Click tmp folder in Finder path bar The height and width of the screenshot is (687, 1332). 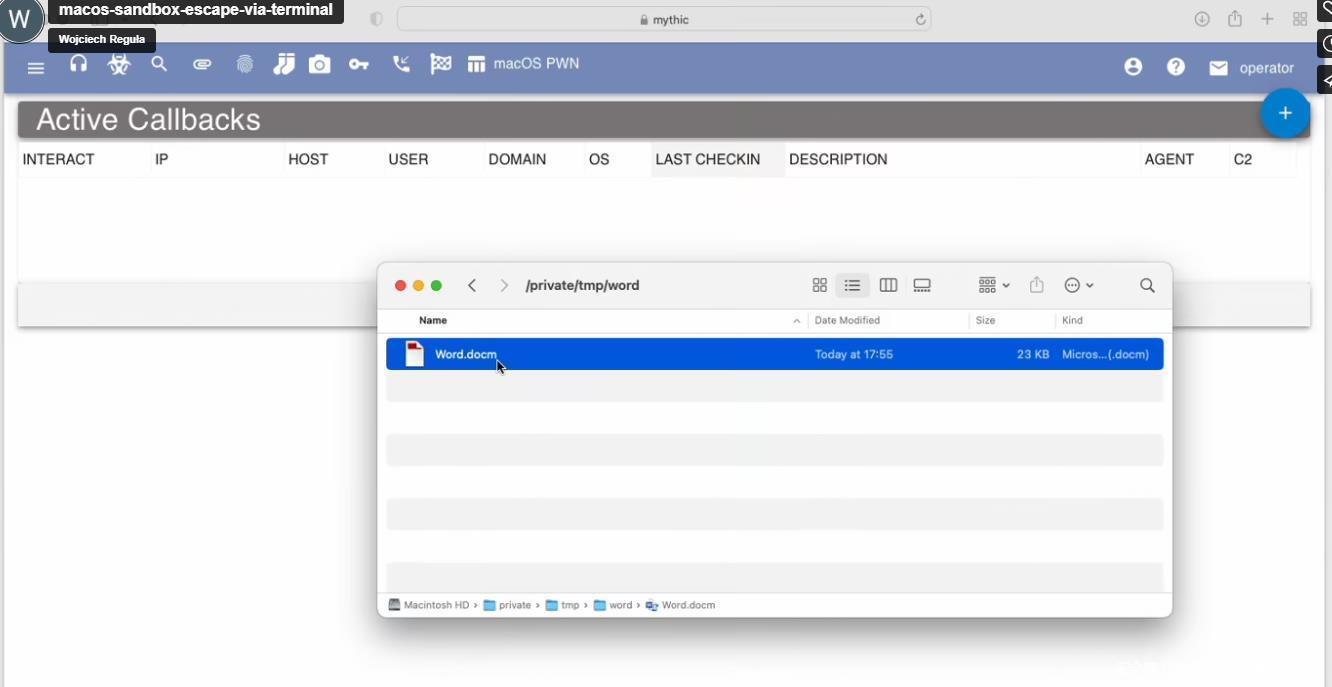pos(562,605)
